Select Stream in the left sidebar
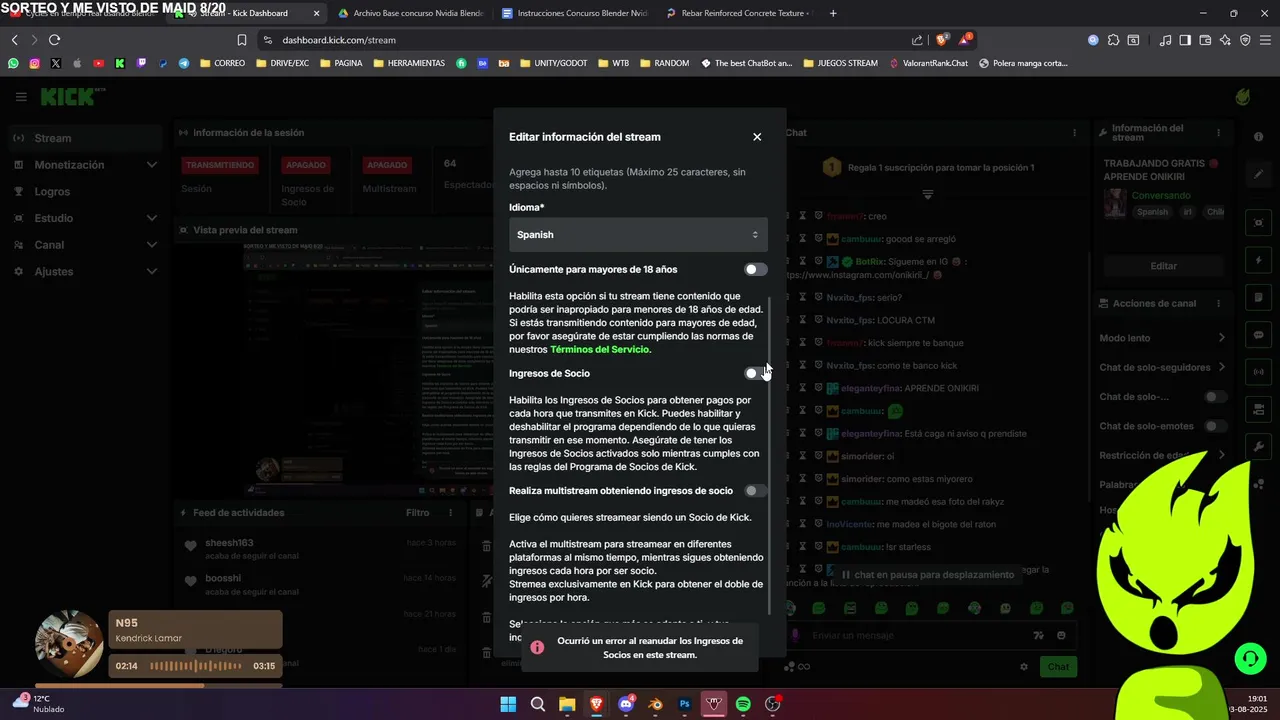 84,138
